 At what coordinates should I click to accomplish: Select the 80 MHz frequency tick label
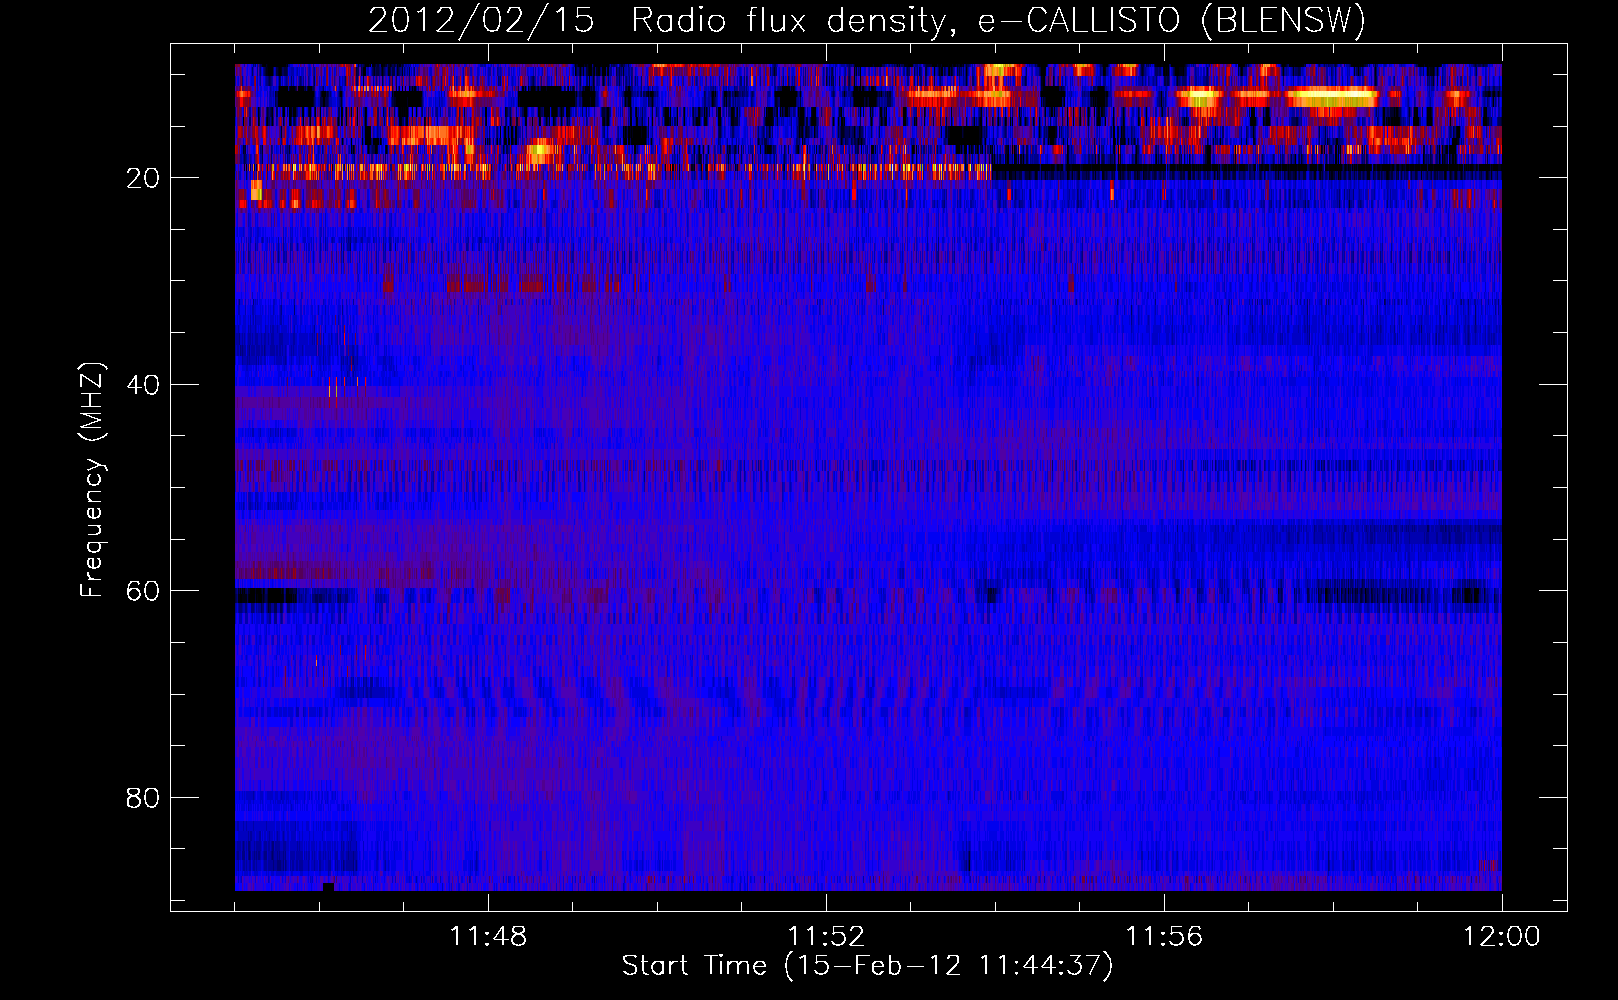(x=143, y=798)
